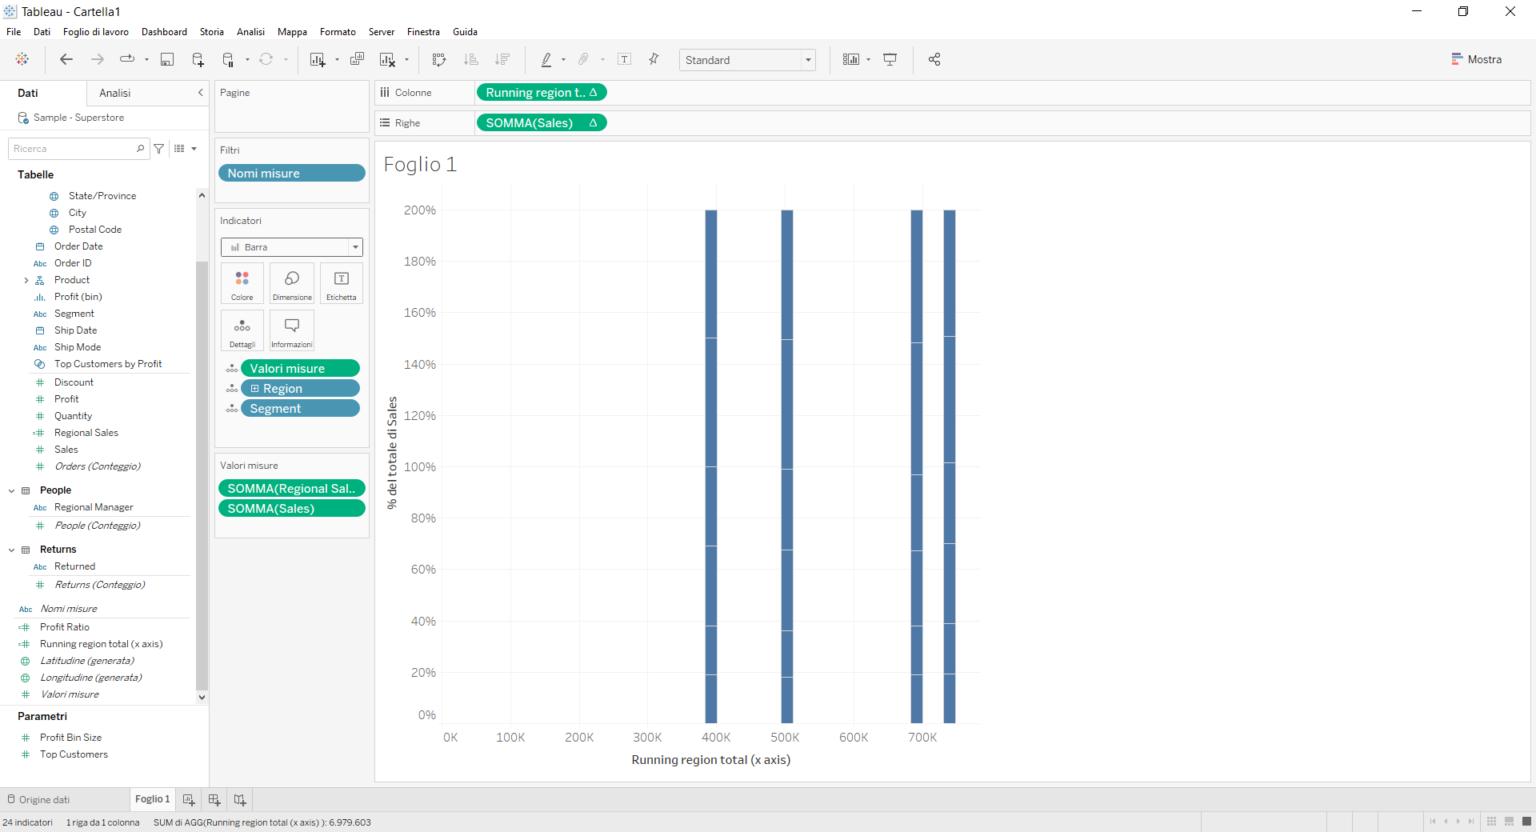Select the Dimensione mark property

[x=291, y=283]
